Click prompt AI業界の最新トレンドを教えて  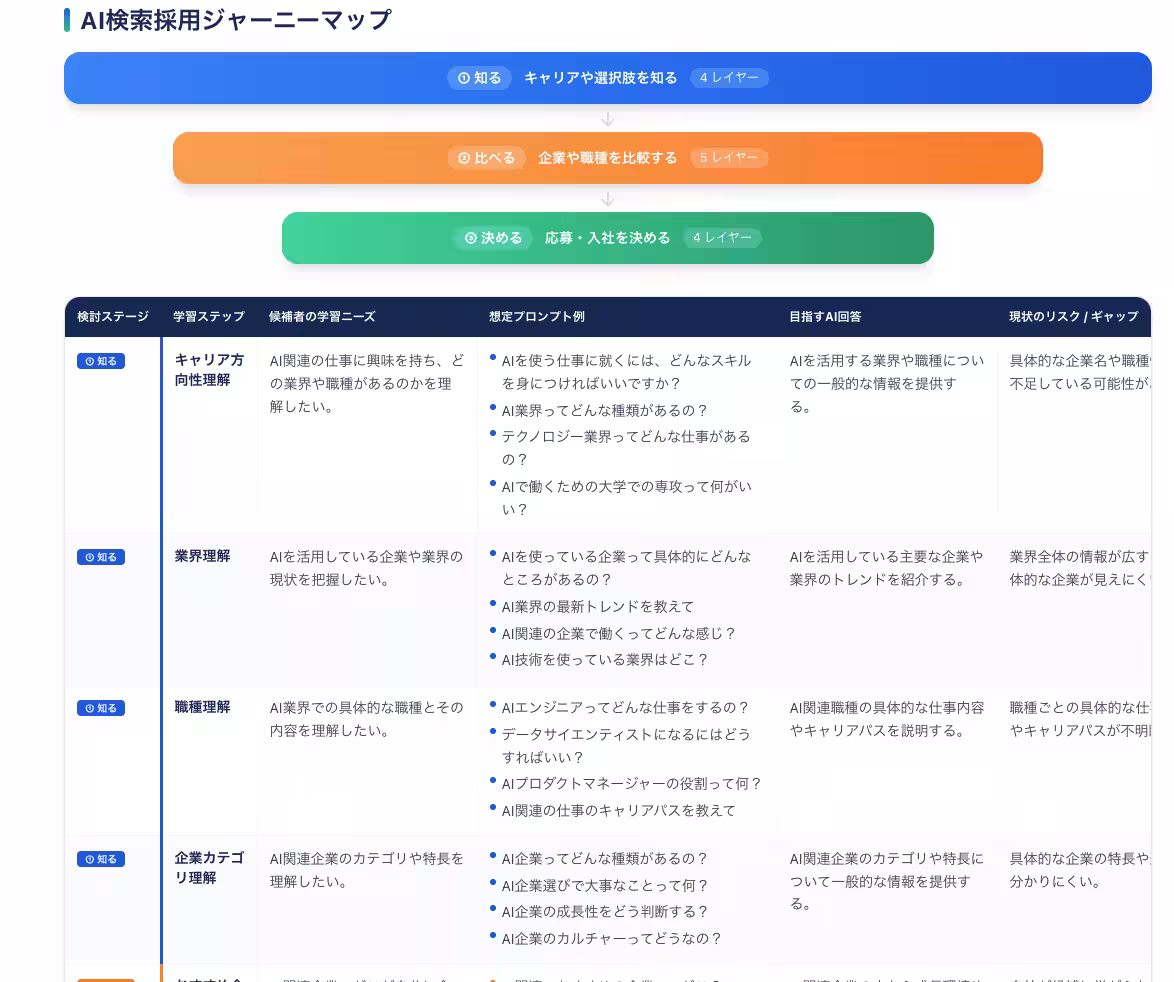597,606
